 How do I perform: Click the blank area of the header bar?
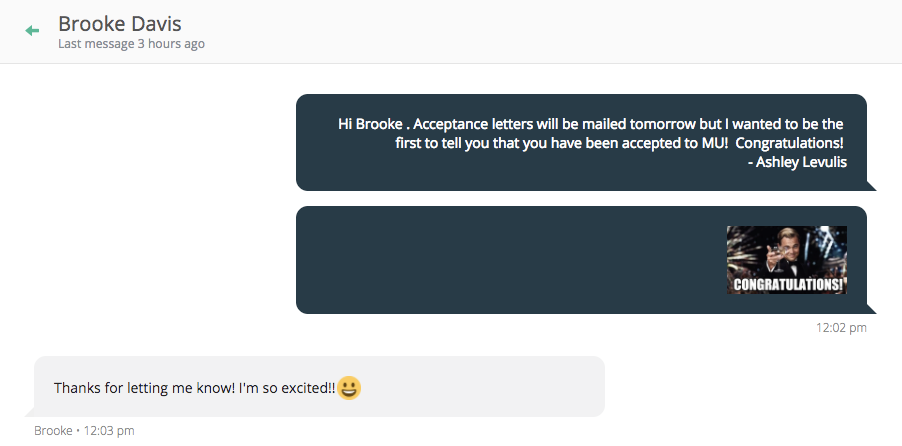click(x=550, y=31)
